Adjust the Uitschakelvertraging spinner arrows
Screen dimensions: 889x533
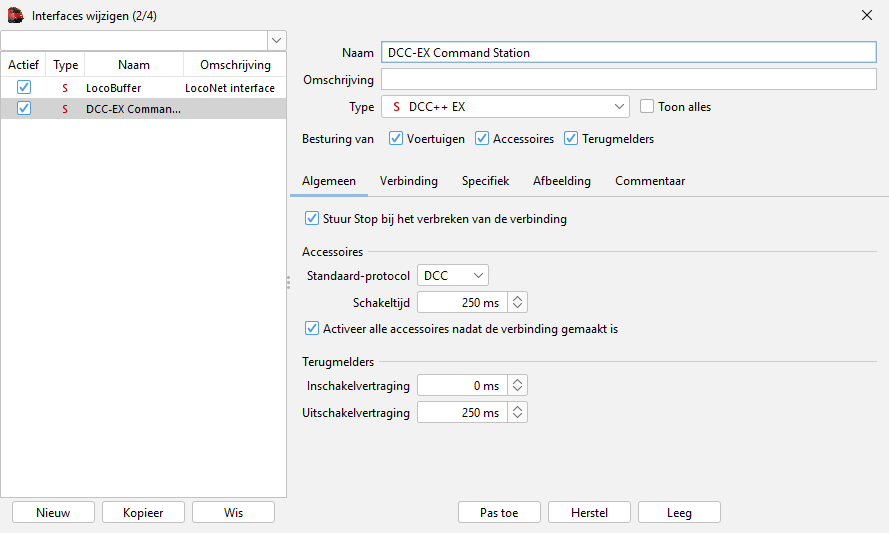[x=517, y=412]
